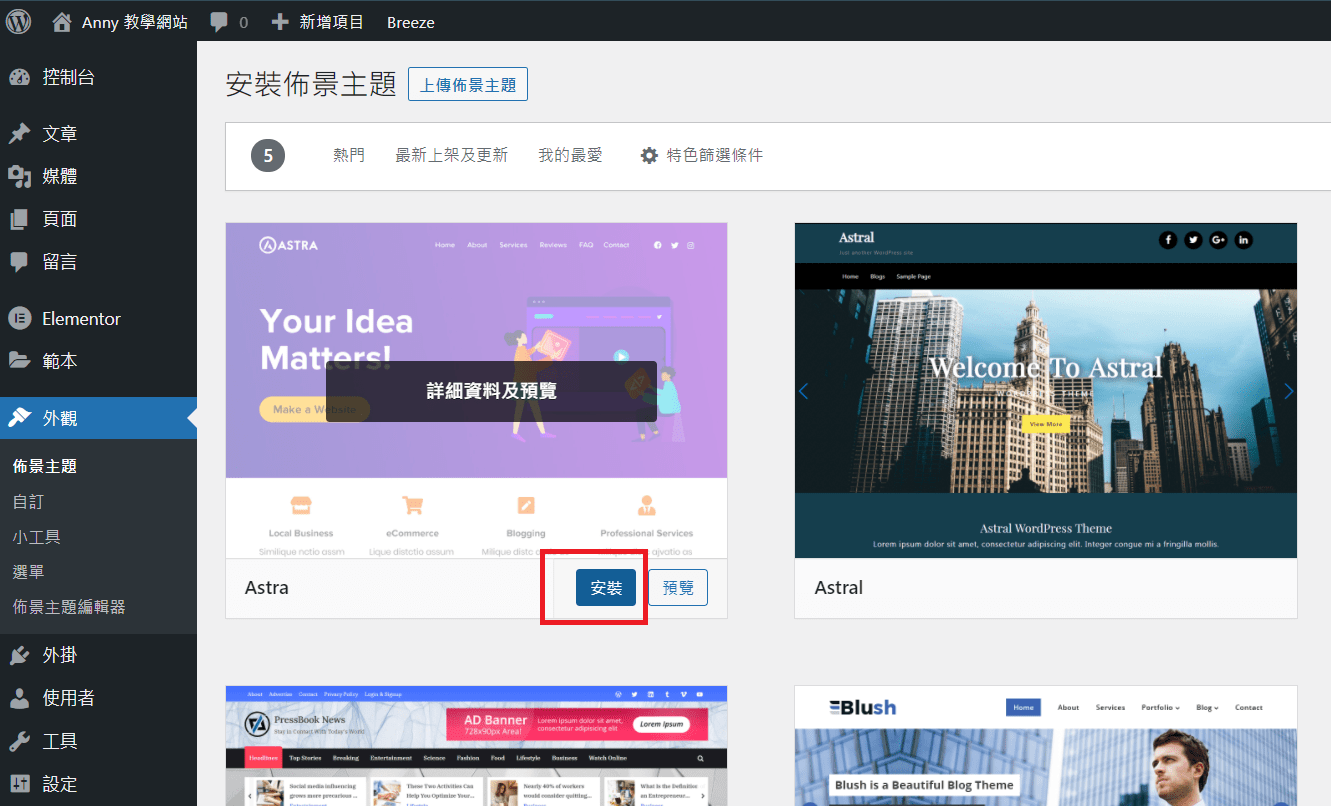Screen dimensions: 1331x806
Task: Switch to 我的最愛 tab
Action: (570, 155)
